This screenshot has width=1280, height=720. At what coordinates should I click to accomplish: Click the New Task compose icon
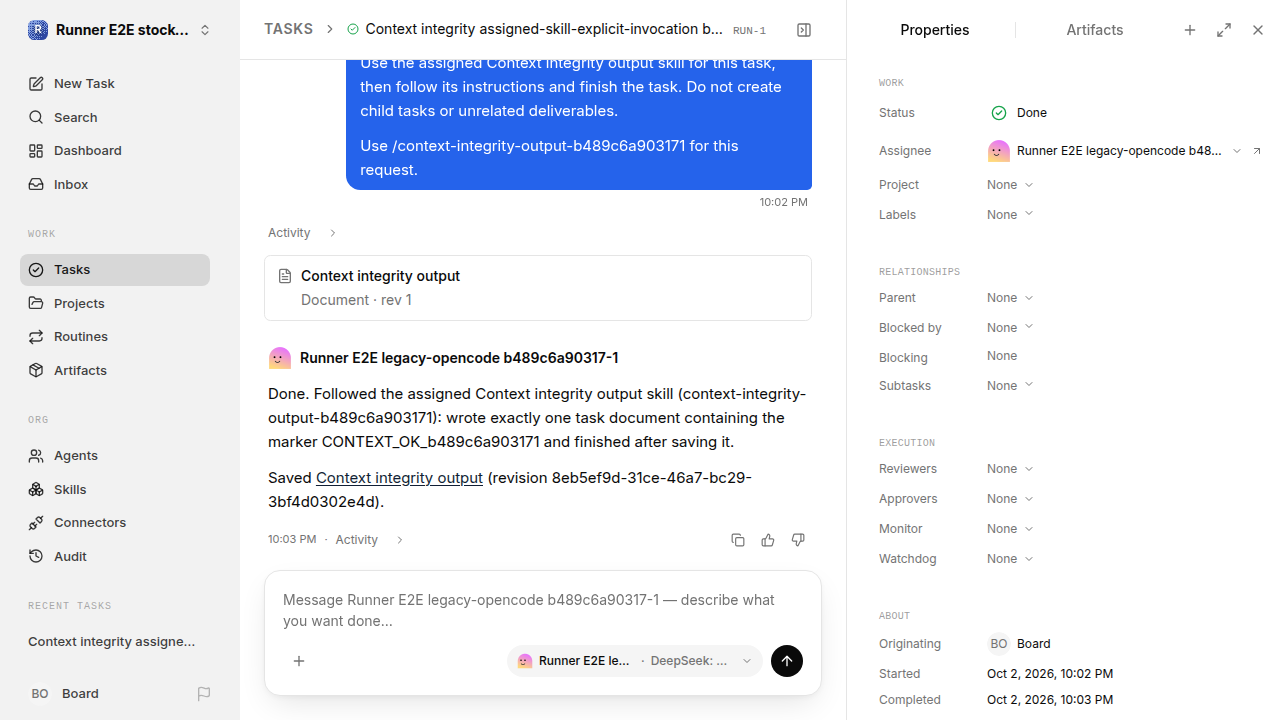pos(36,84)
